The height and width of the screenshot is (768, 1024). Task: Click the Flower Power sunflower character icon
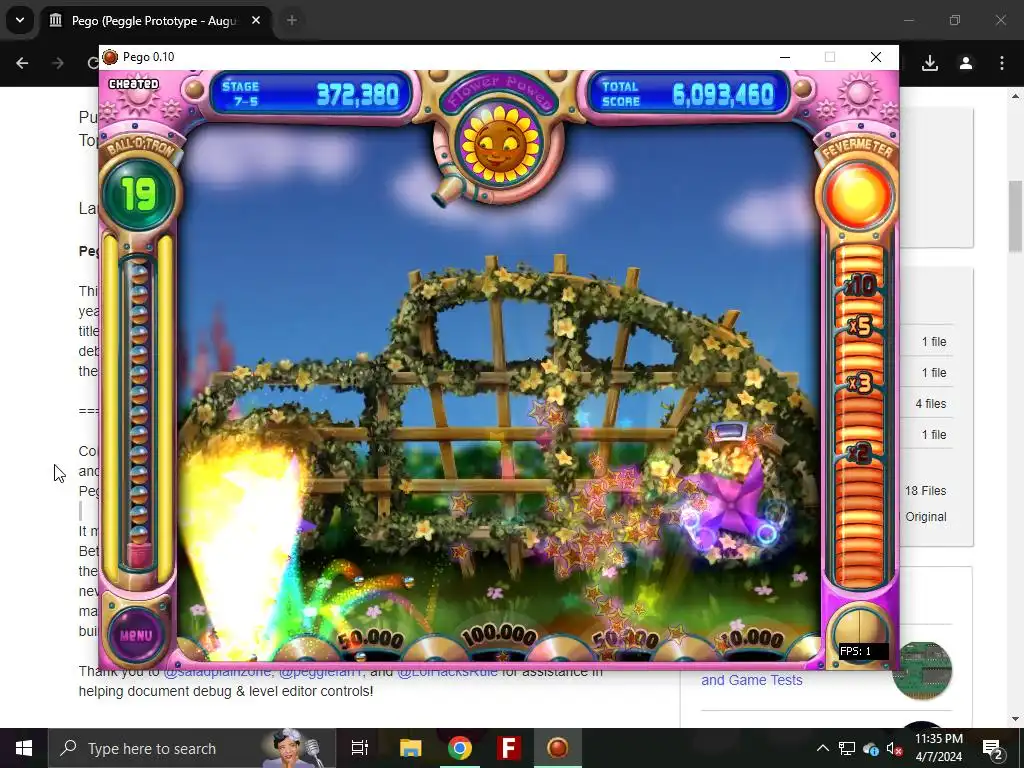[500, 144]
